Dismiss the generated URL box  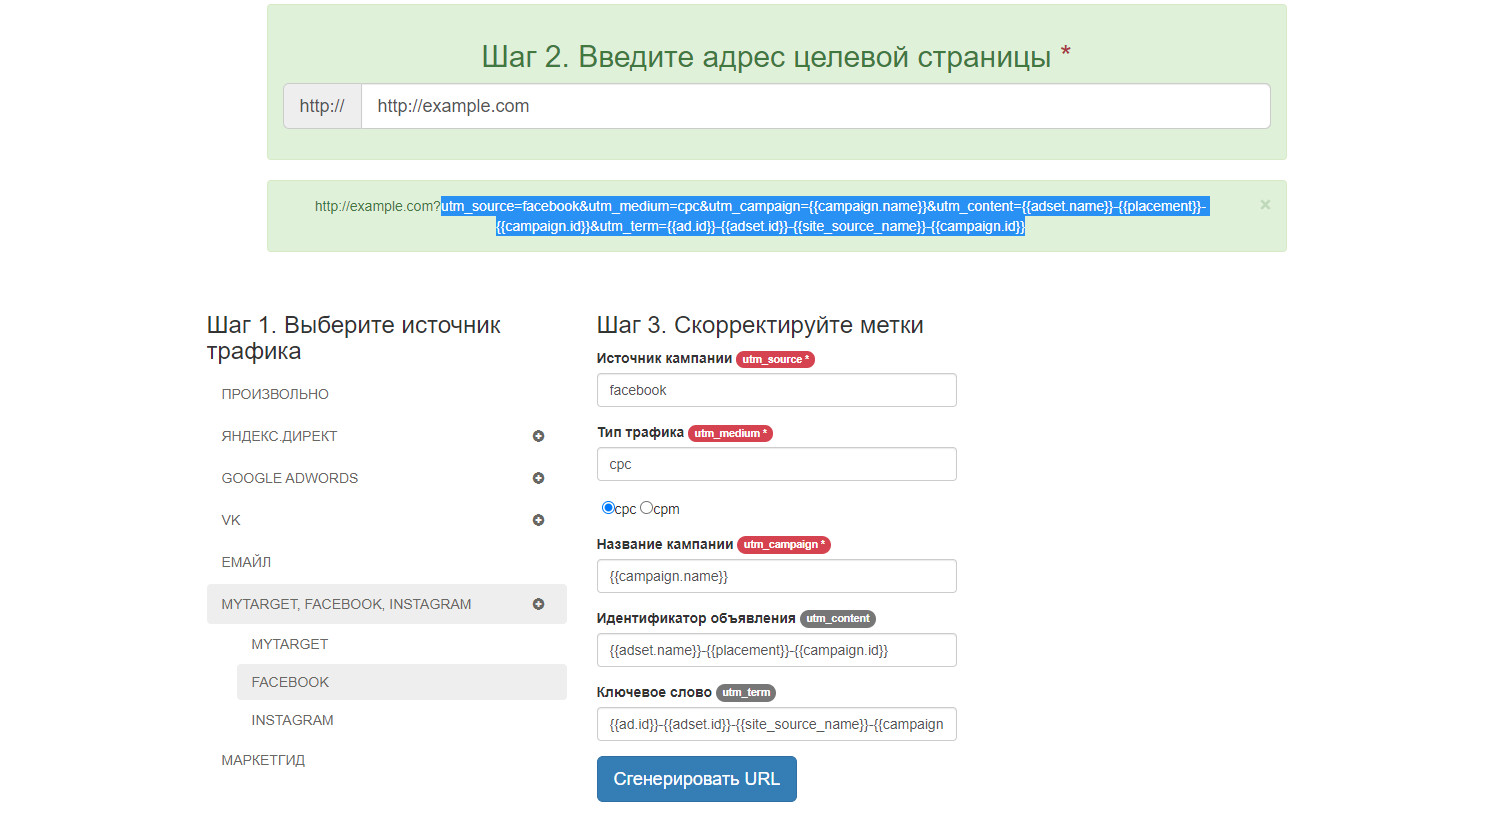(1264, 205)
